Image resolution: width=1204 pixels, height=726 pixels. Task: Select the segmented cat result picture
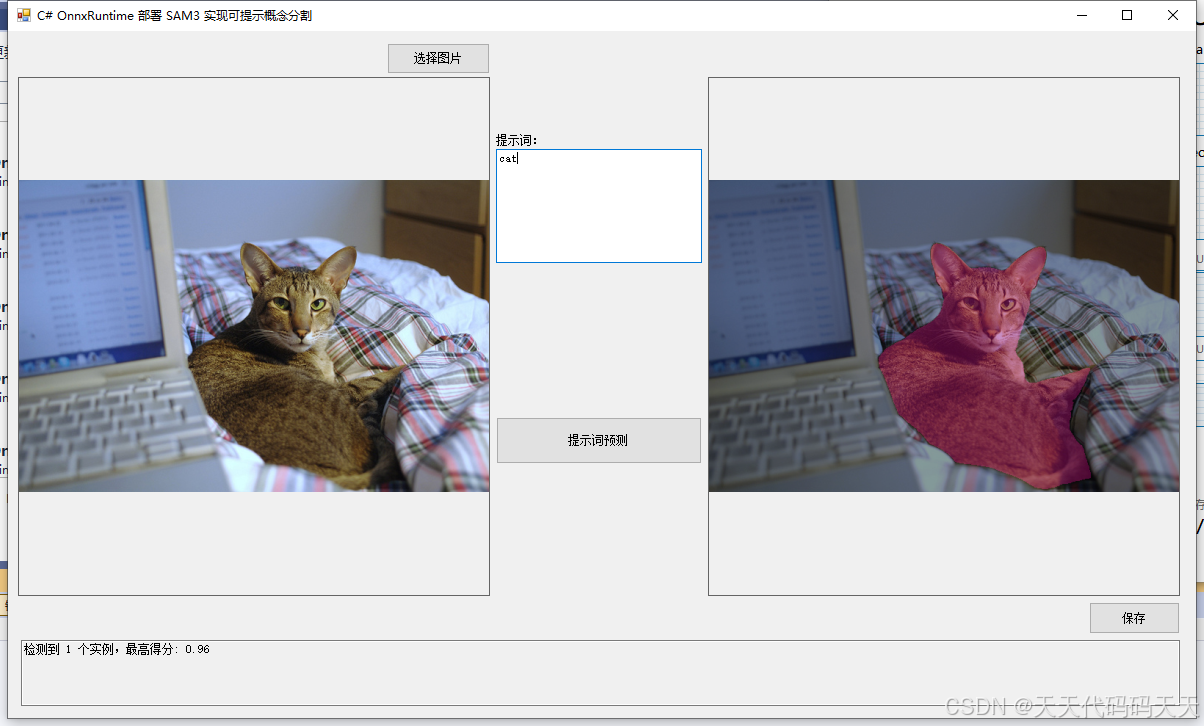pyautogui.click(x=944, y=336)
